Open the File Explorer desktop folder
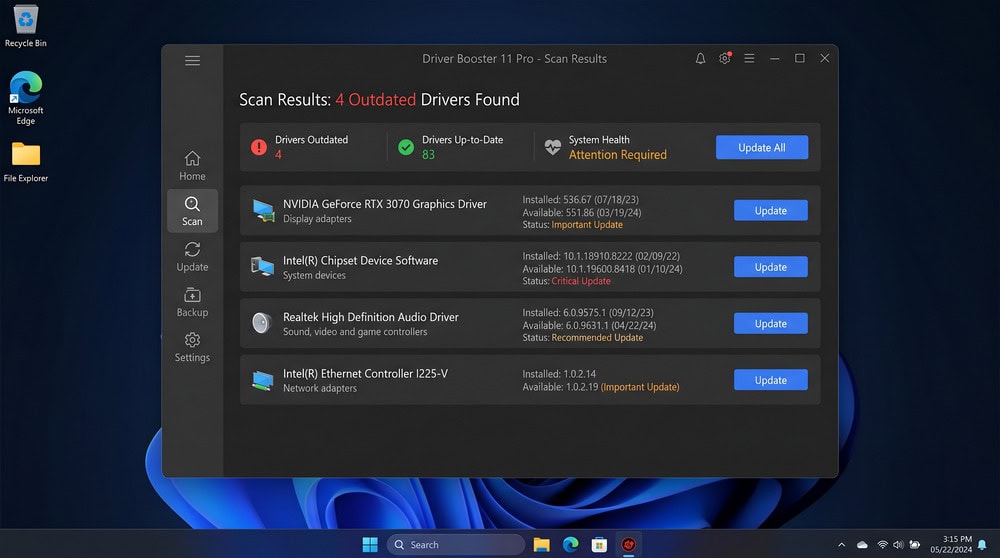This screenshot has height=558, width=1000. pyautogui.click(x=26, y=163)
